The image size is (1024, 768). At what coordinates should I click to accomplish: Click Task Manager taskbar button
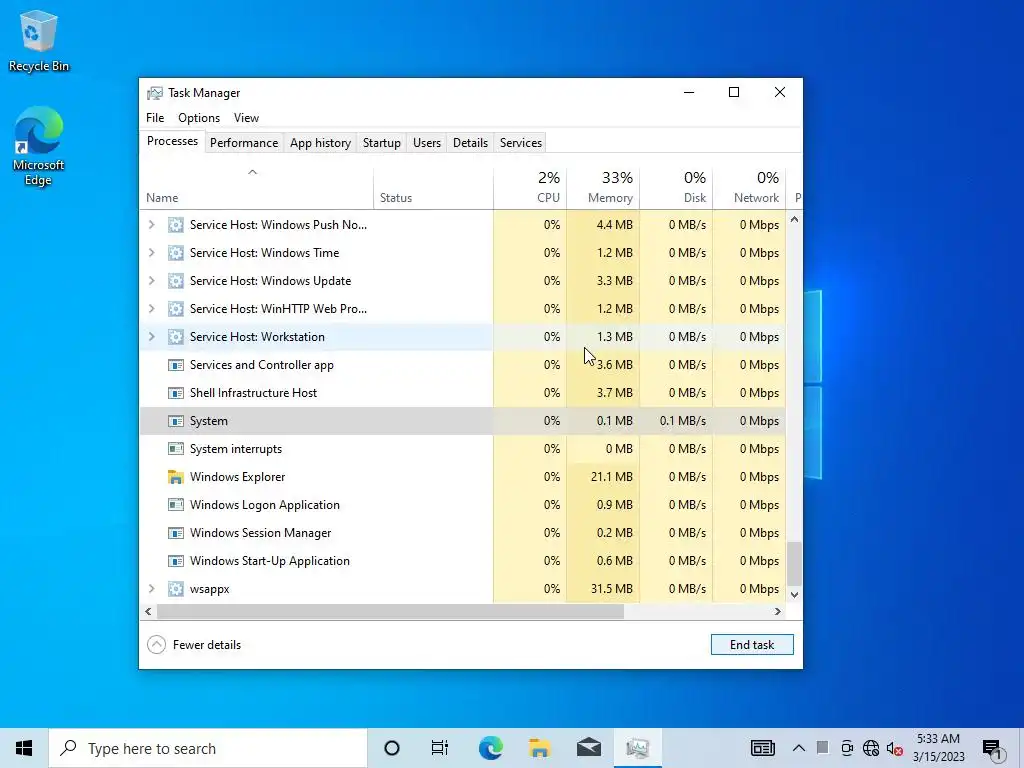(x=637, y=748)
